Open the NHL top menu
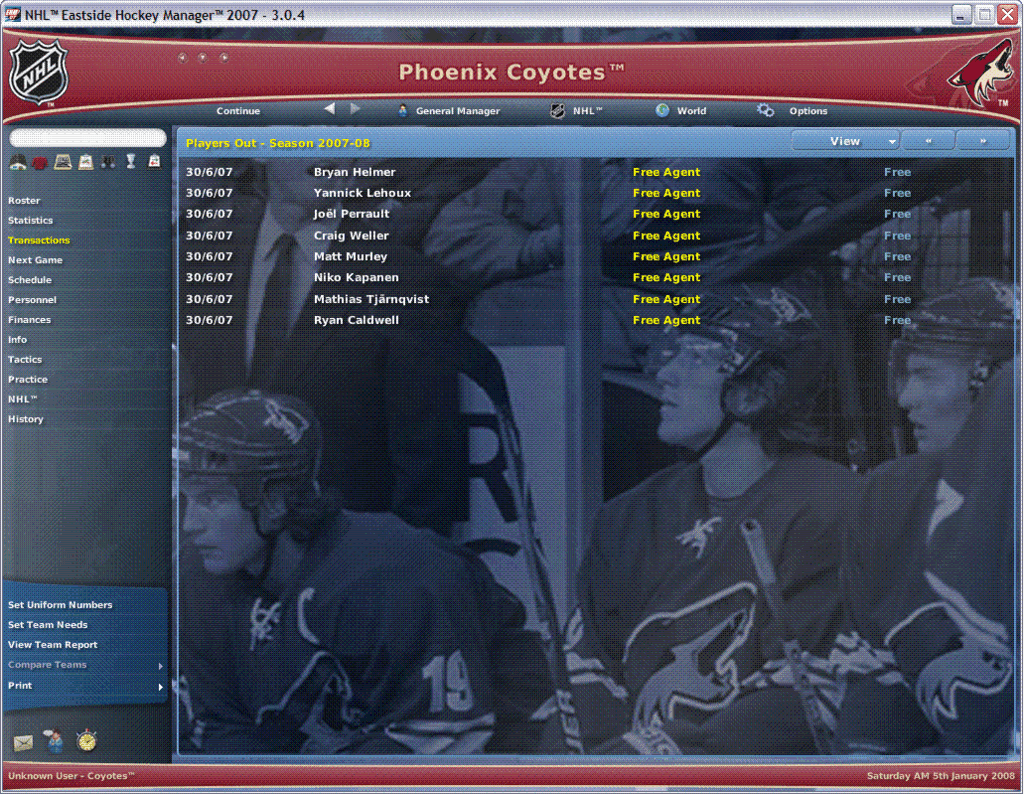 pyautogui.click(x=587, y=111)
